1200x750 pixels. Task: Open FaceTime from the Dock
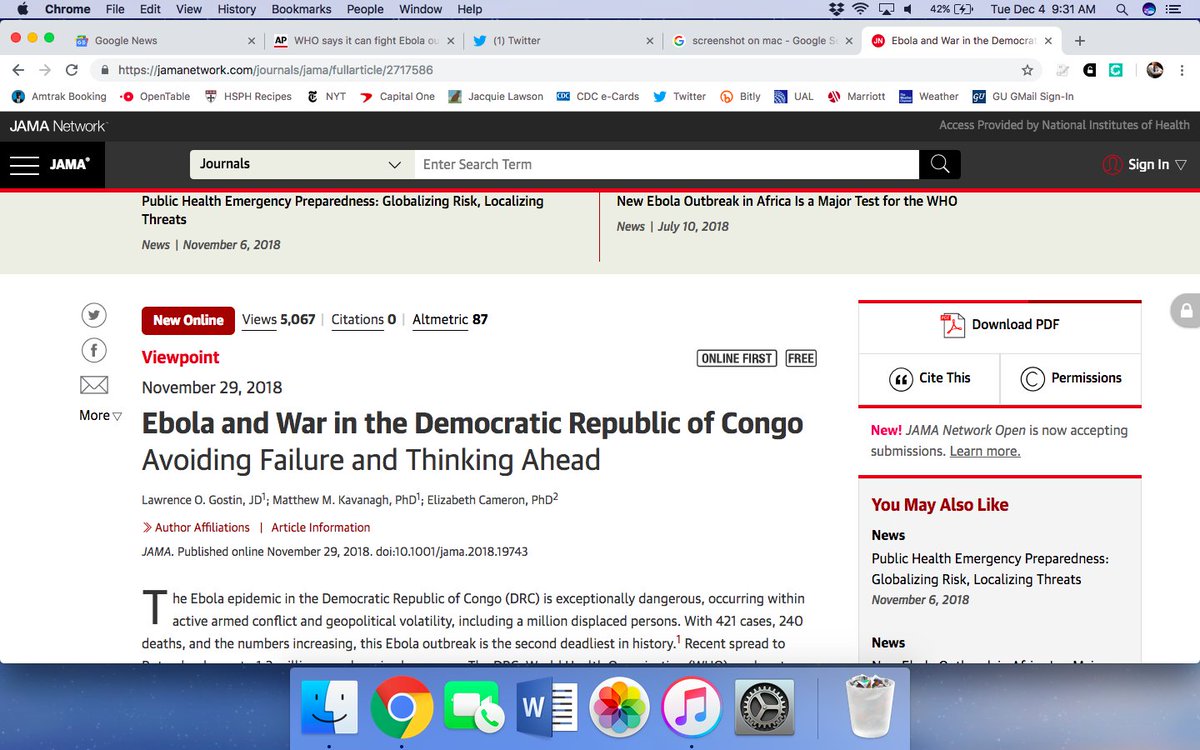(472, 709)
